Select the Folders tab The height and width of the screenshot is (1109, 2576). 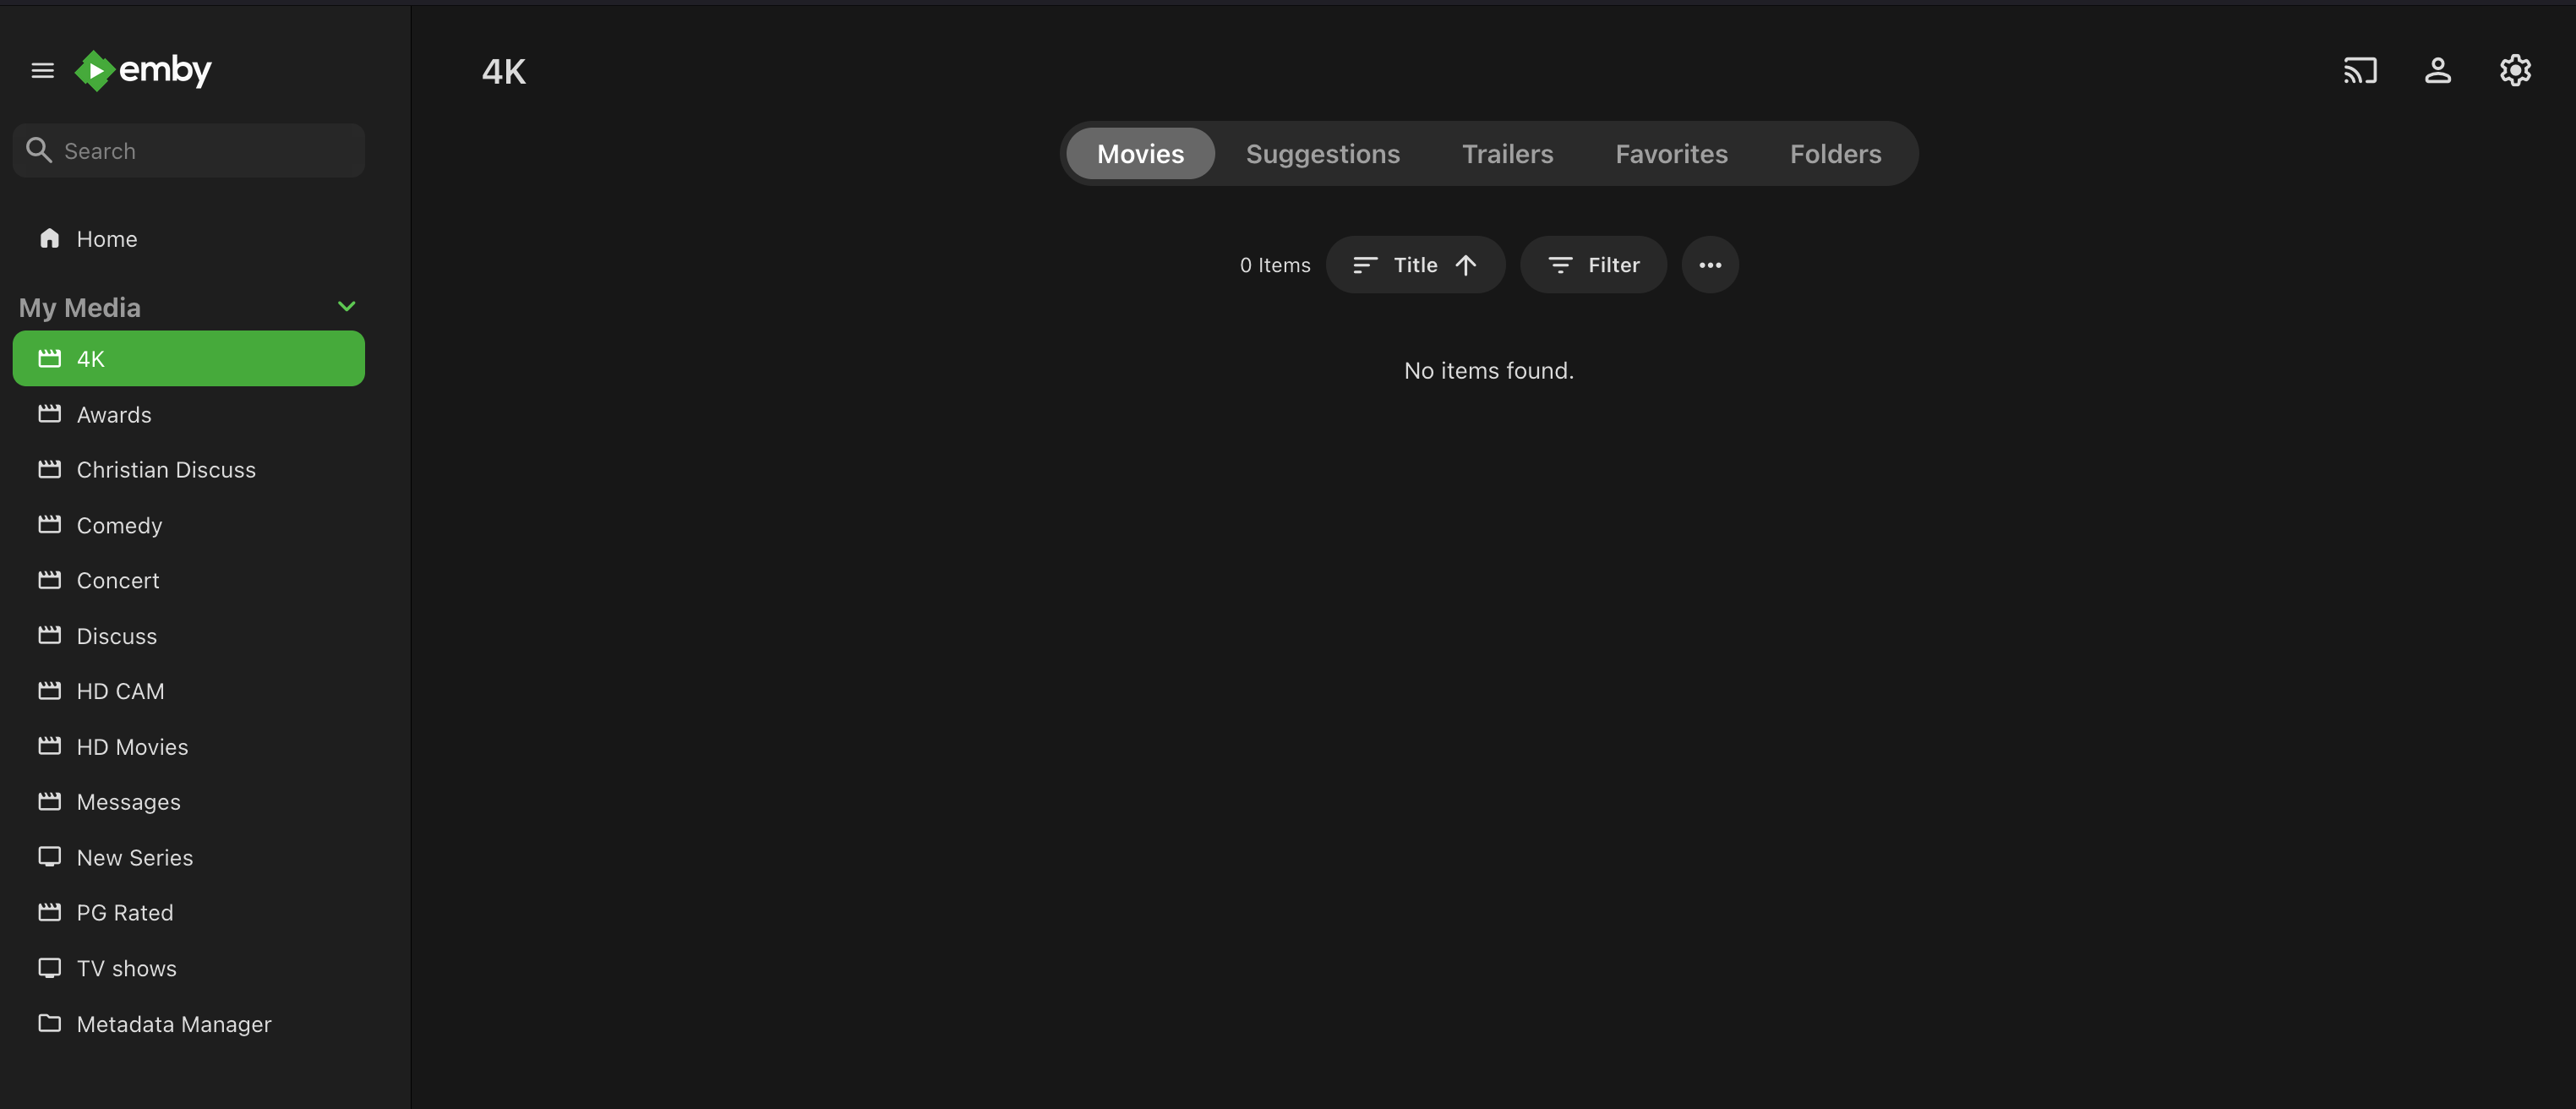(x=1835, y=154)
